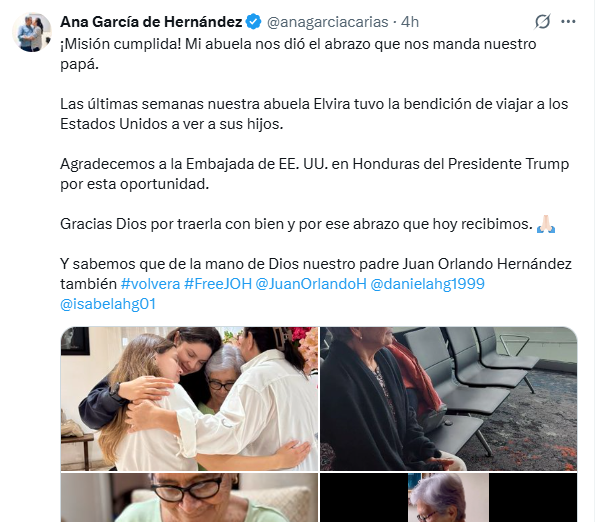The width and height of the screenshot is (603, 522).
Task: Open the @anagarciacarias handle
Action: point(328,22)
